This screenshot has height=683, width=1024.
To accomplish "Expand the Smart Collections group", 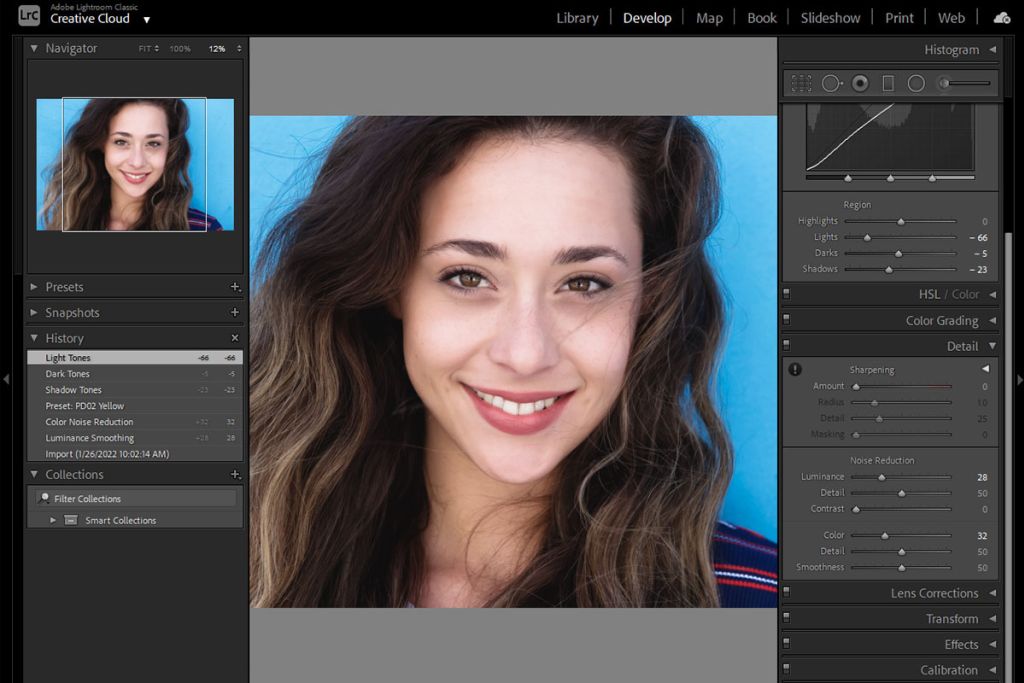I will click(x=53, y=520).
